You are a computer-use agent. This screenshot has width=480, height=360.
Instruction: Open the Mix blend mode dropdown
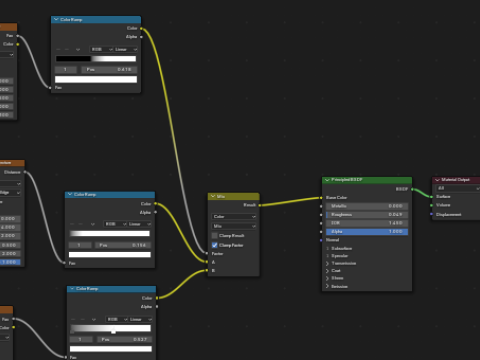[x=234, y=226]
